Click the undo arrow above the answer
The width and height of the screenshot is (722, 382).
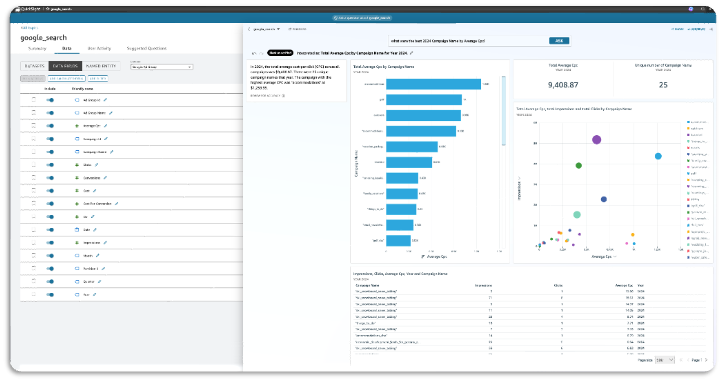pos(254,53)
